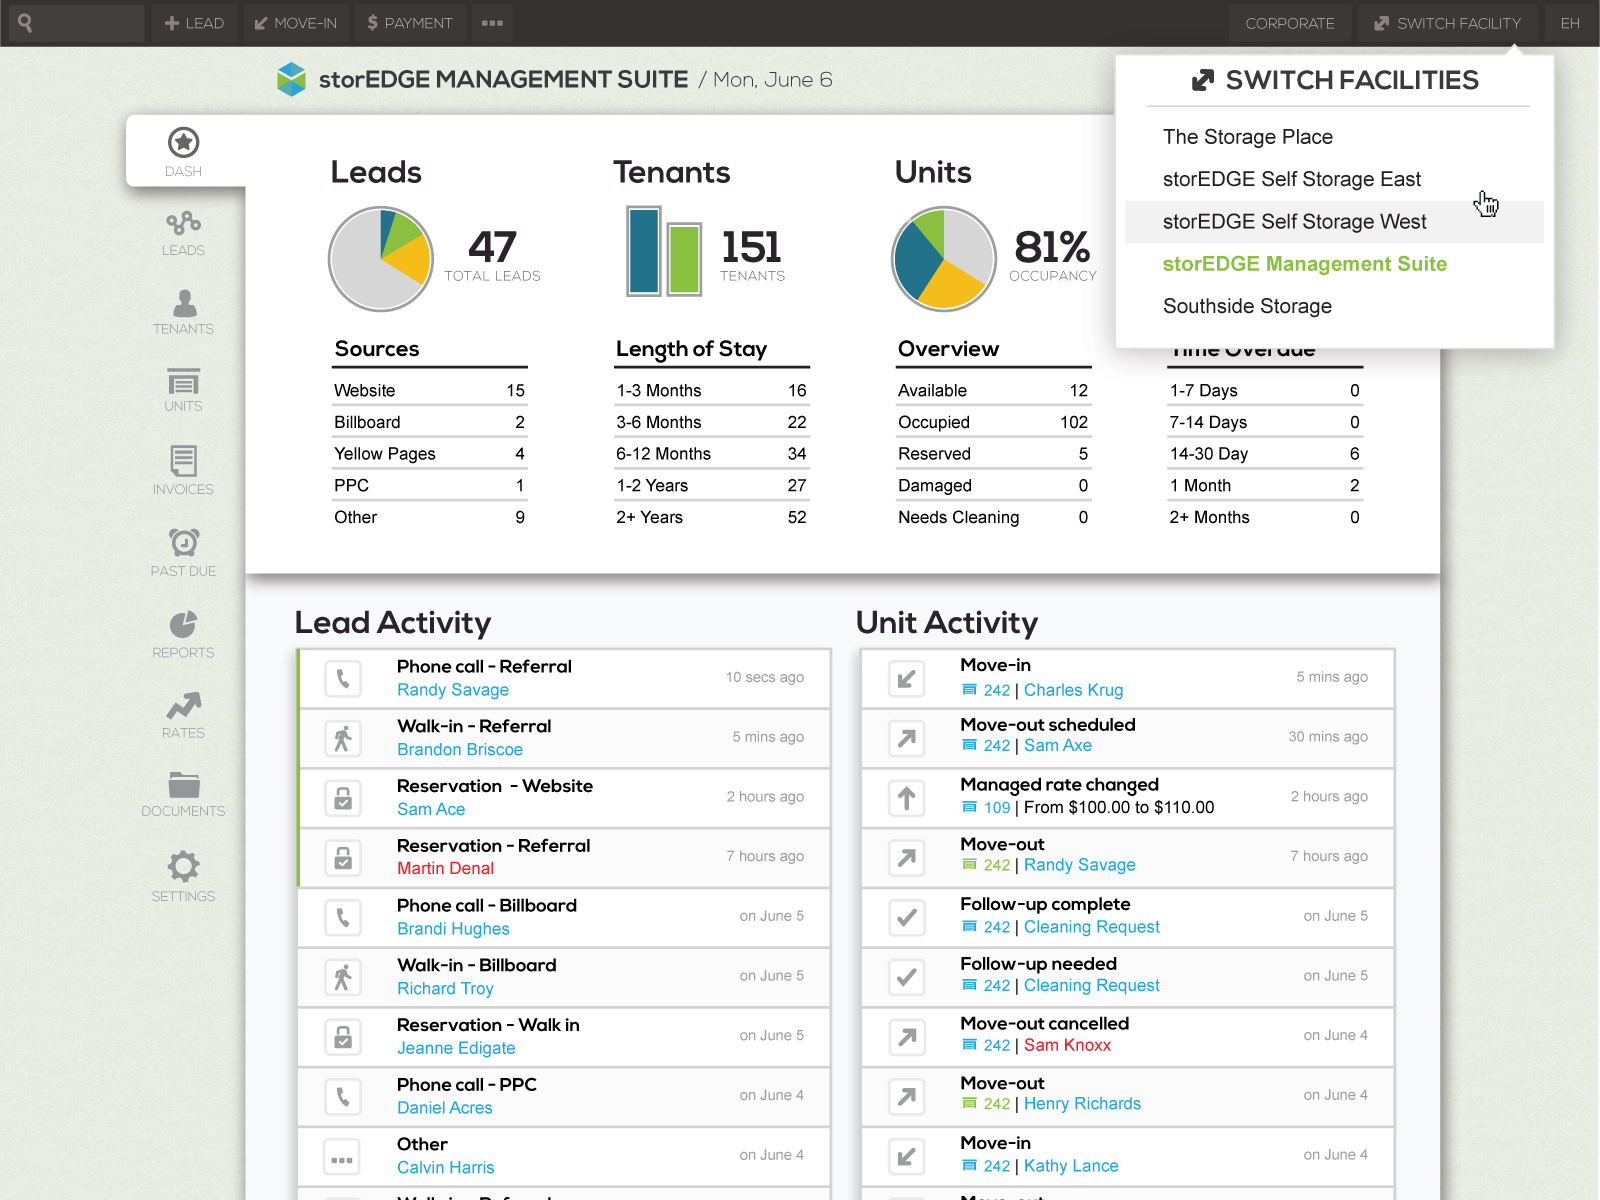Image resolution: width=1600 pixels, height=1200 pixels.
Task: Go to Tenants in sidebar
Action: 183,312
